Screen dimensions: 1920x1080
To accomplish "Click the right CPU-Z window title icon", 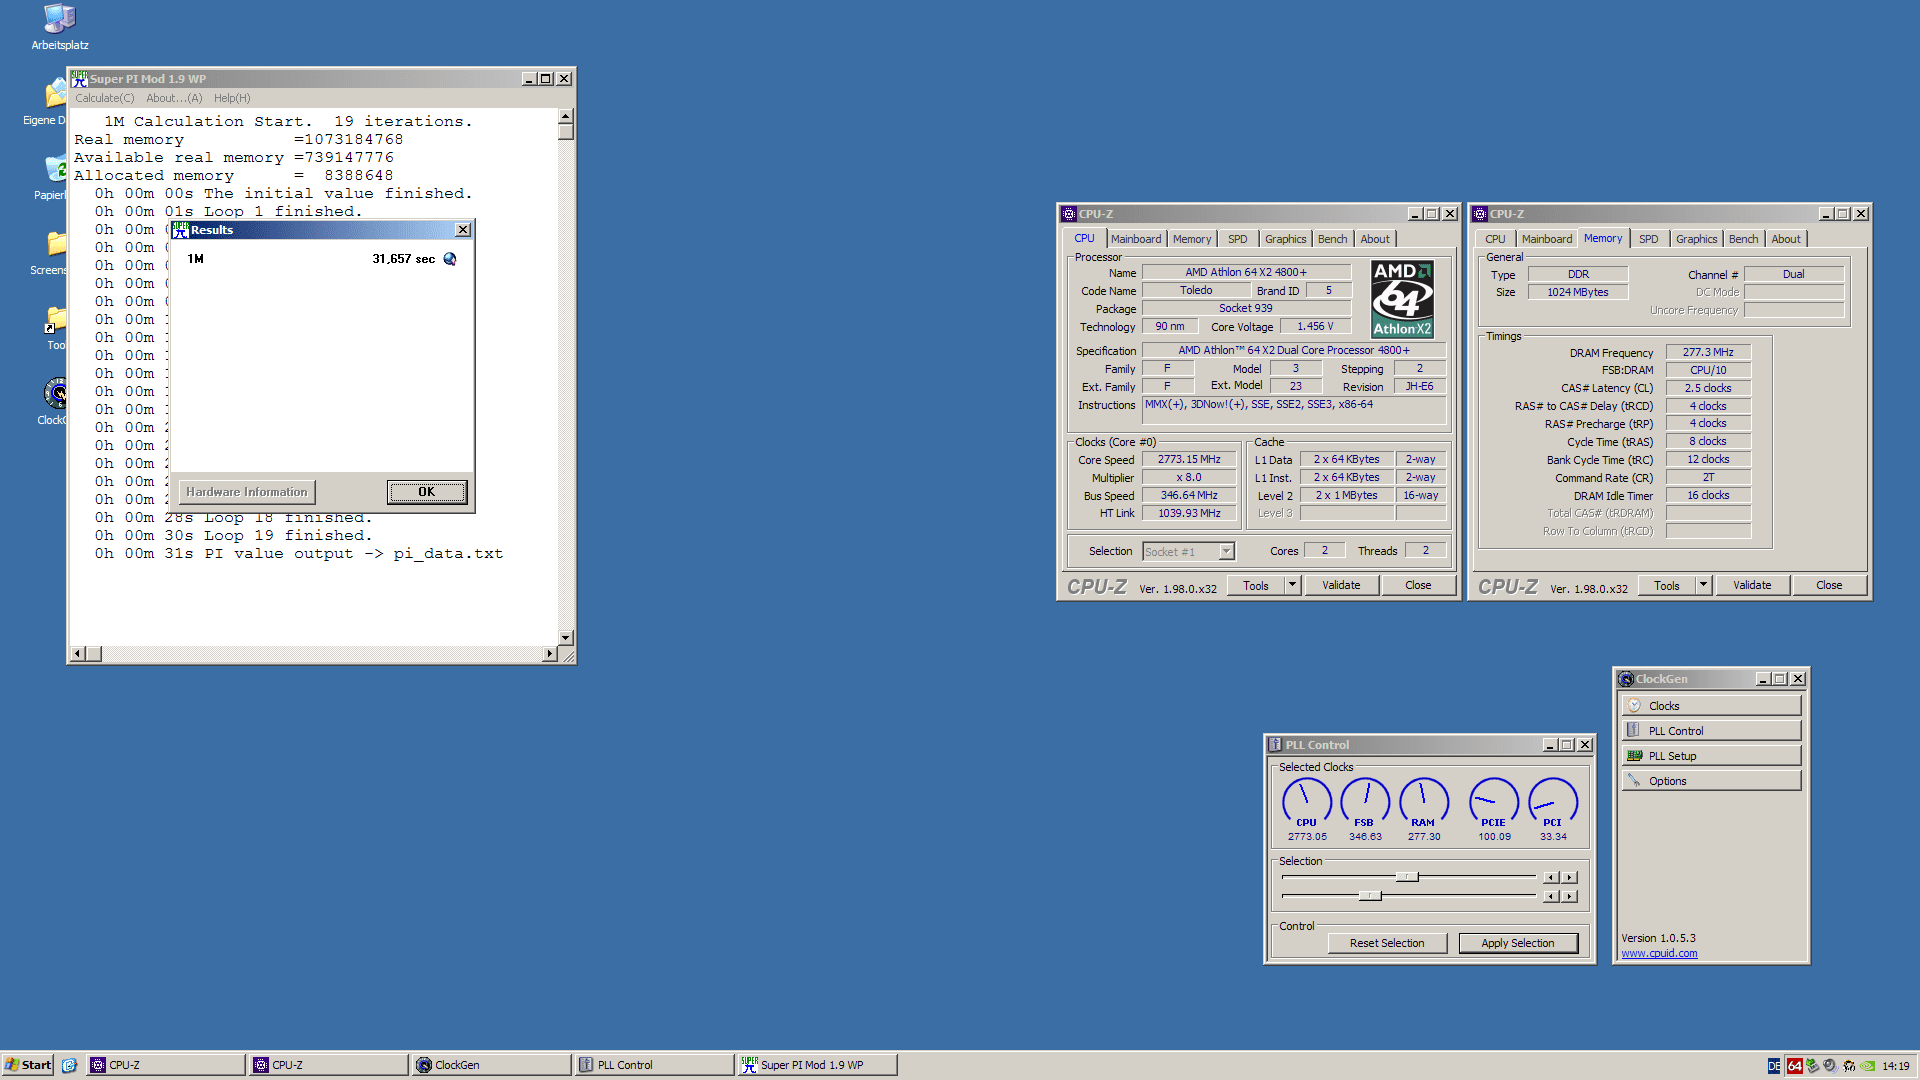I will point(1479,214).
